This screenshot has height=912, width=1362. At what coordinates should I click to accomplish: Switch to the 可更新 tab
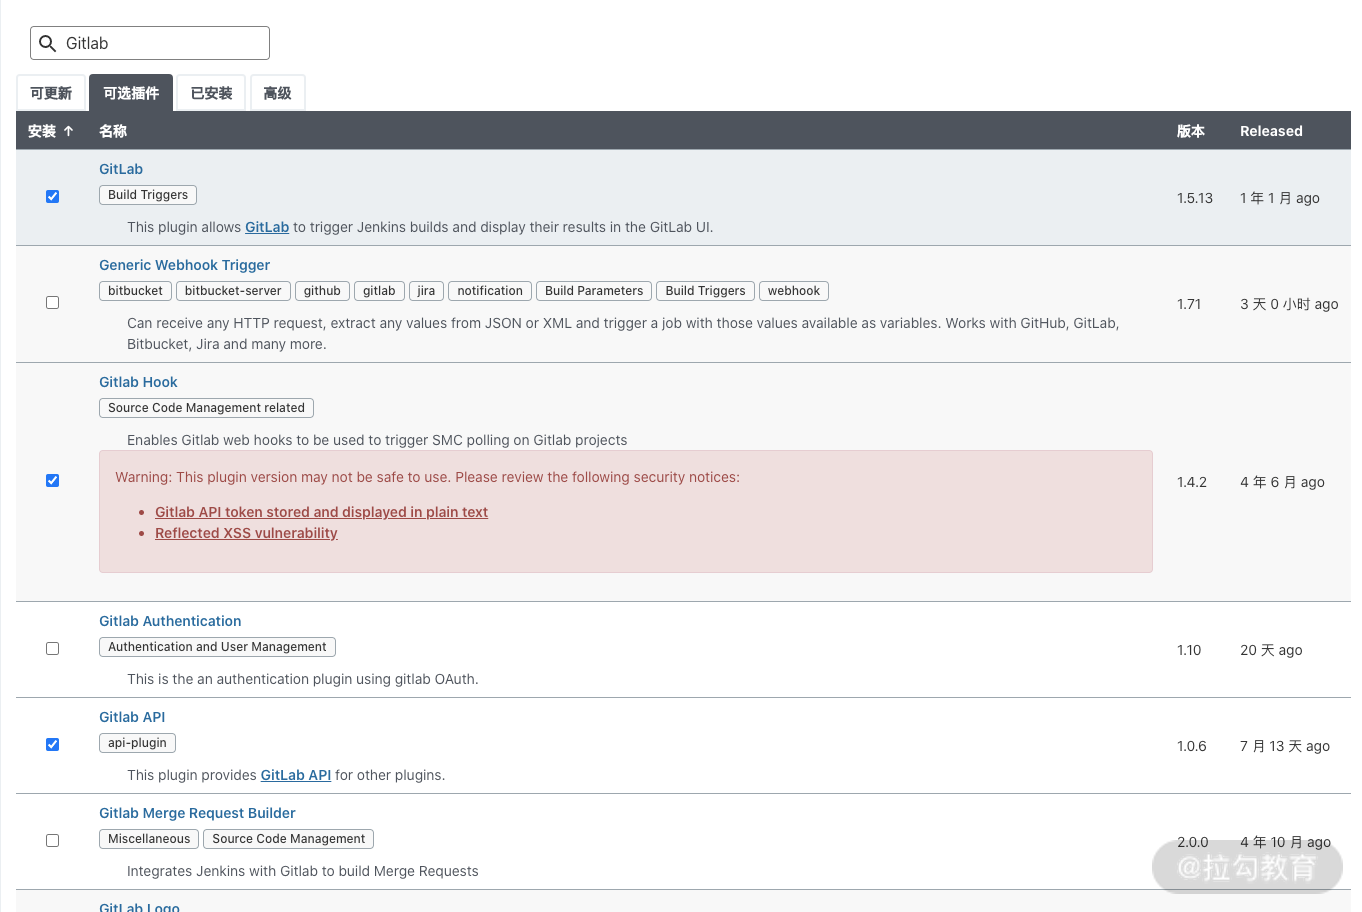51,93
